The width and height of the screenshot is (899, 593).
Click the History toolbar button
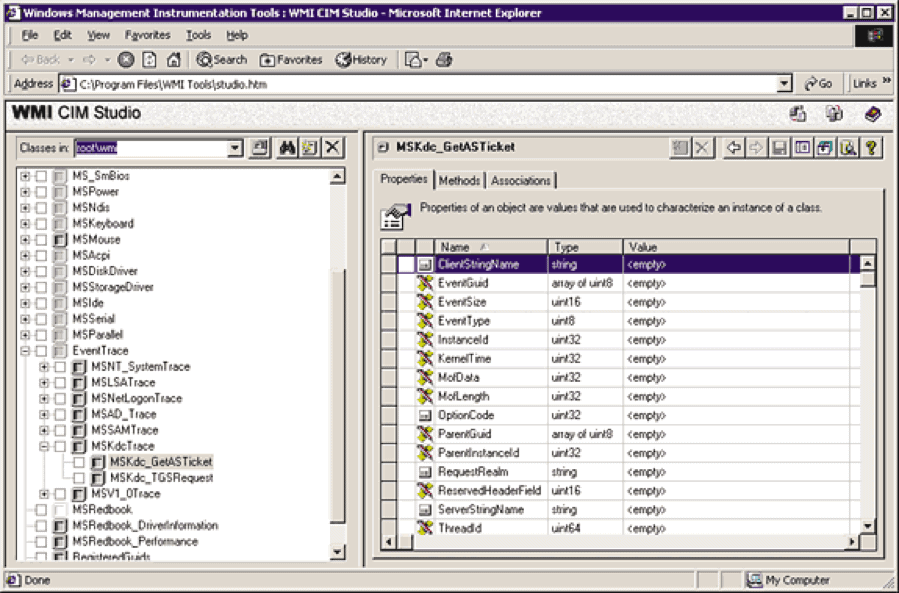[x=362, y=60]
